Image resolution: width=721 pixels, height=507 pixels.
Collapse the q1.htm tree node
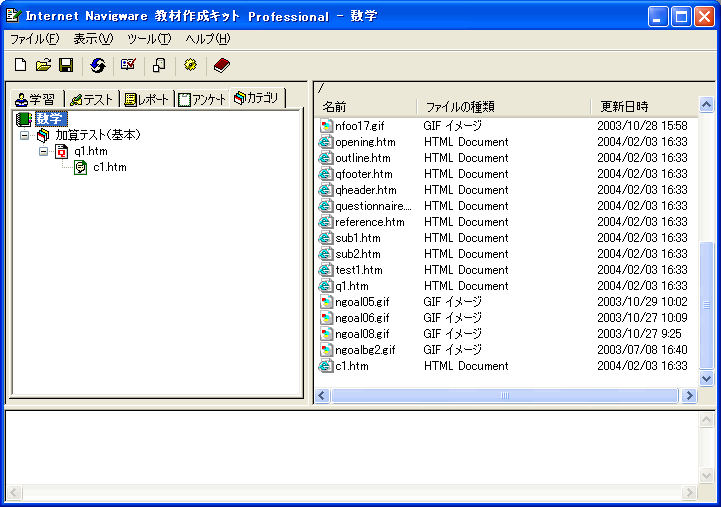[43, 151]
